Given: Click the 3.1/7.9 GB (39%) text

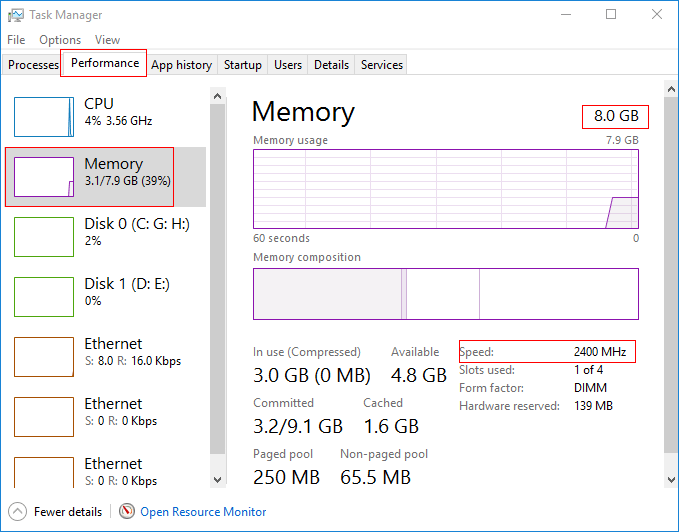Looking at the screenshot, I should click(x=127, y=181).
